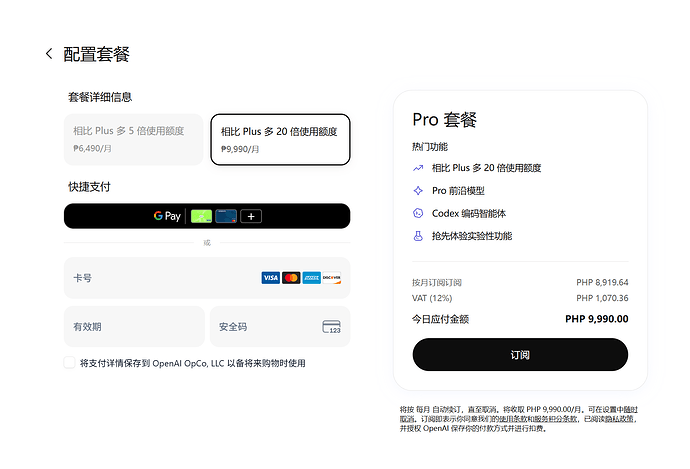Click the Google G logo
The width and height of the screenshot is (690, 469).
pyautogui.click(x=158, y=216)
